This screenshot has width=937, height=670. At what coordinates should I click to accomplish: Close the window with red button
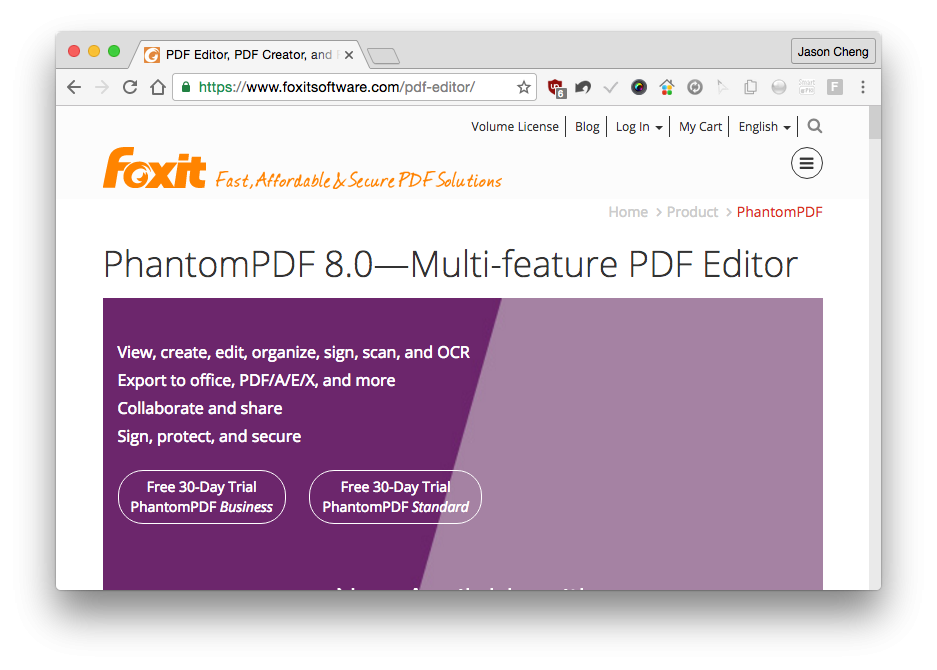pyautogui.click(x=74, y=51)
